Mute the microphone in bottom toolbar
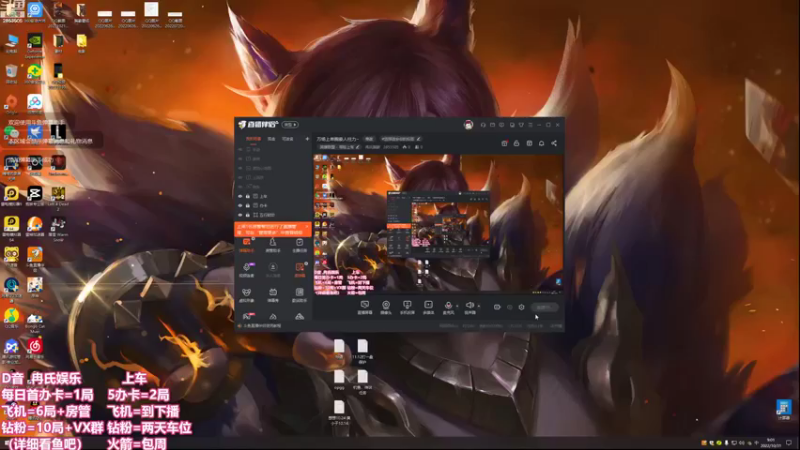This screenshot has height=450, width=800. (448, 307)
